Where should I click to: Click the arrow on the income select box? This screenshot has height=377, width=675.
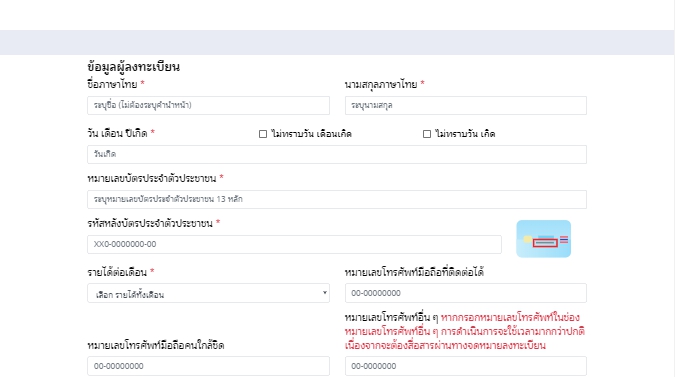tap(325, 293)
